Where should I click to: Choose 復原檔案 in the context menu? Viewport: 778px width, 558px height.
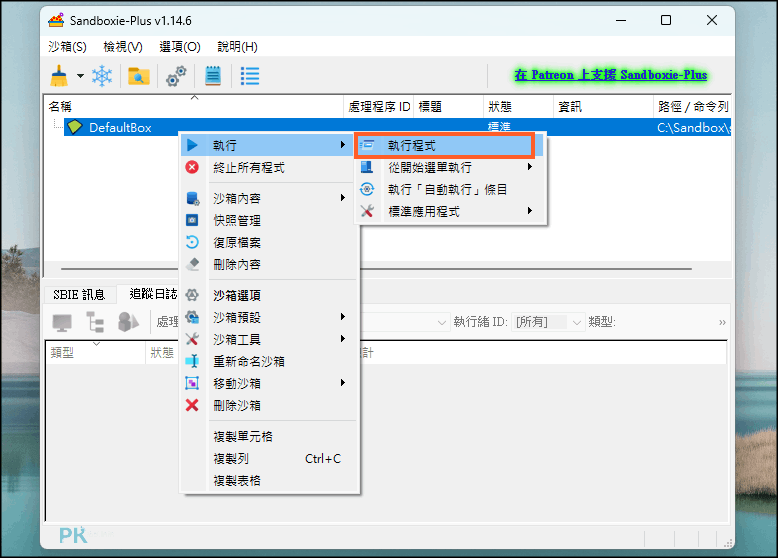click(267, 243)
